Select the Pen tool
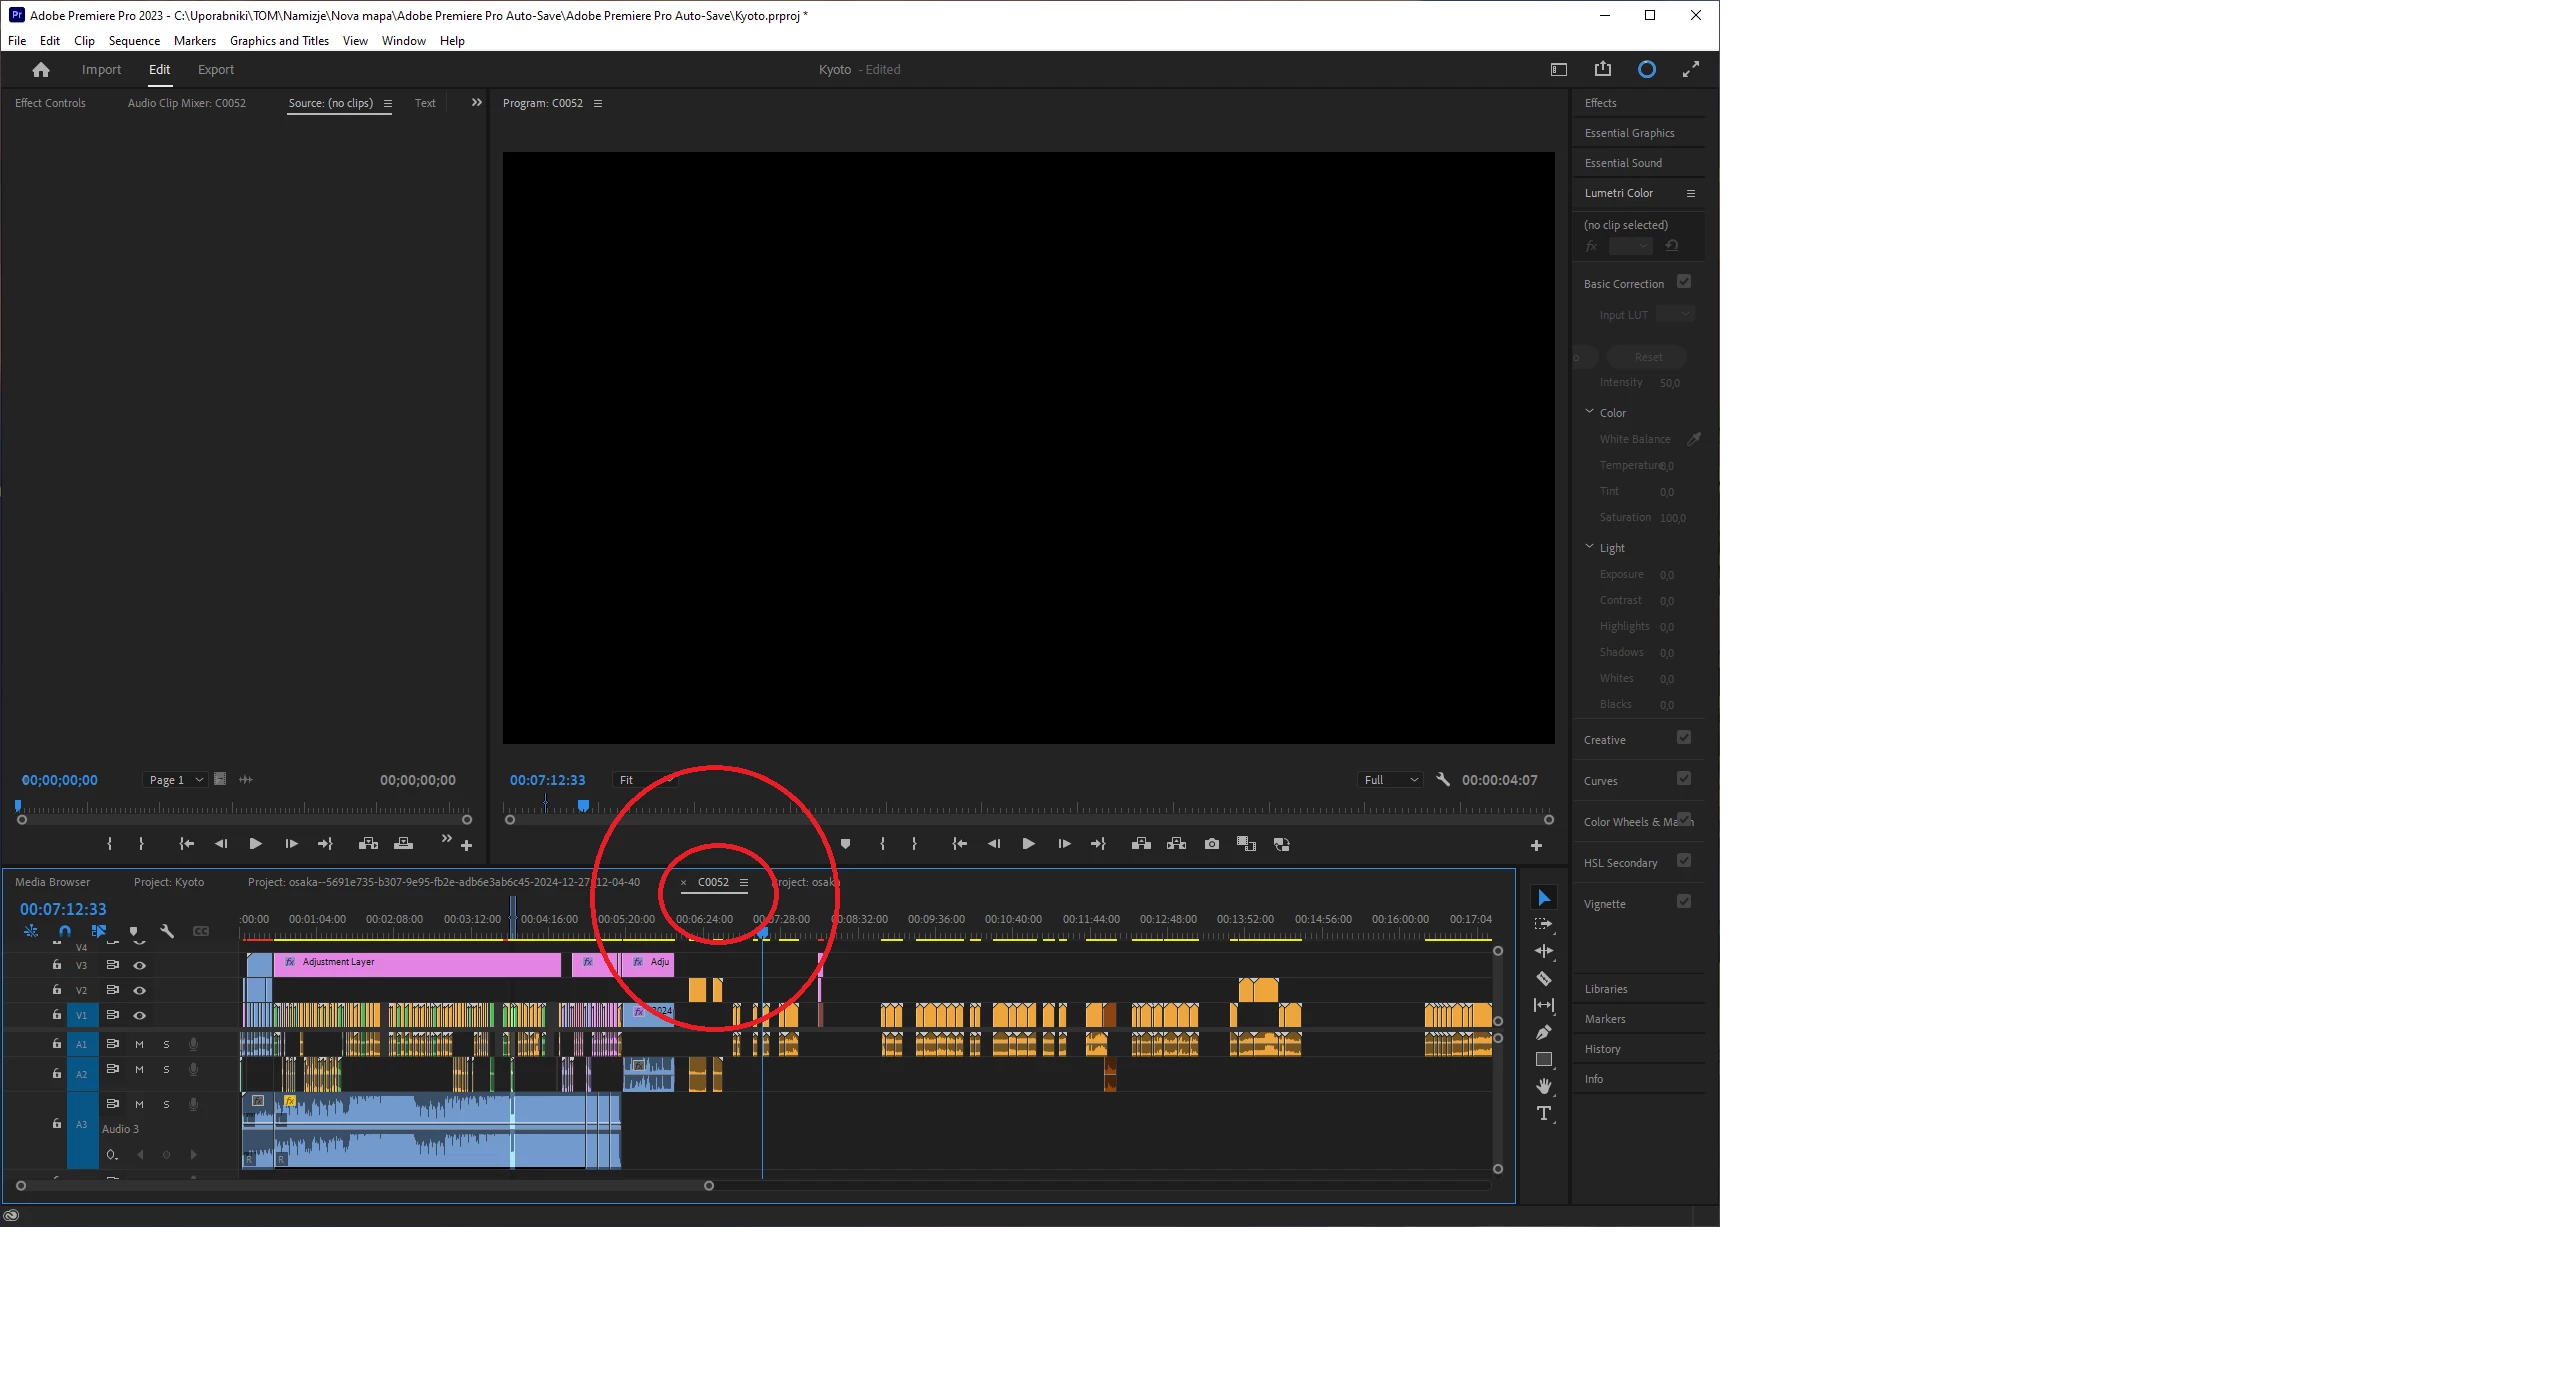 [1543, 1032]
